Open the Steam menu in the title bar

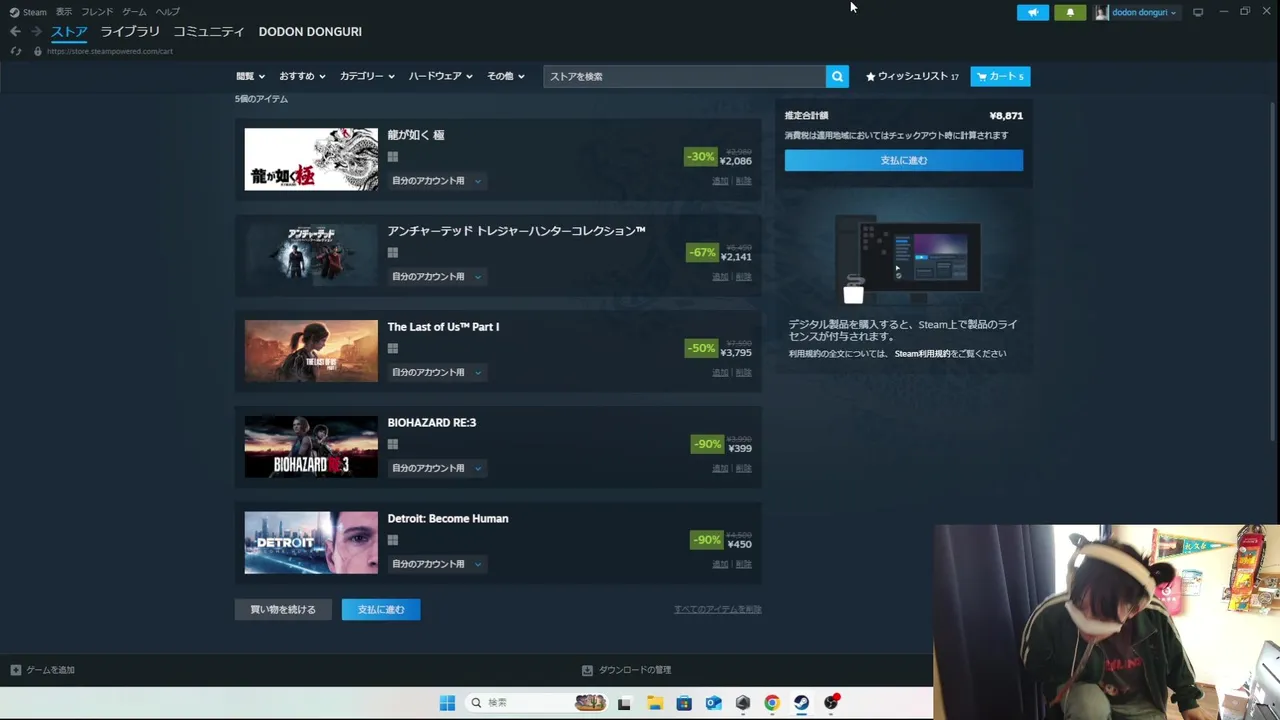click(28, 12)
